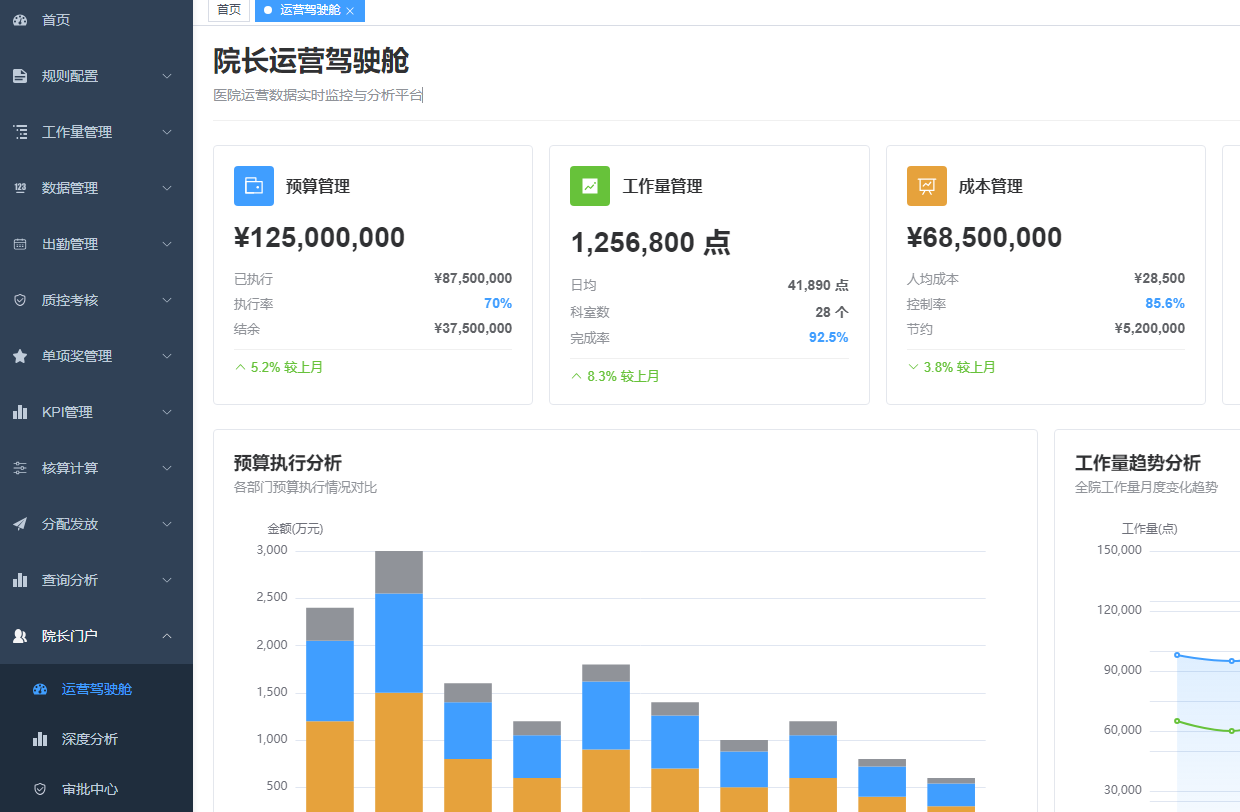
Task: Close the 运营驾驶舱 tab
Action: click(351, 11)
